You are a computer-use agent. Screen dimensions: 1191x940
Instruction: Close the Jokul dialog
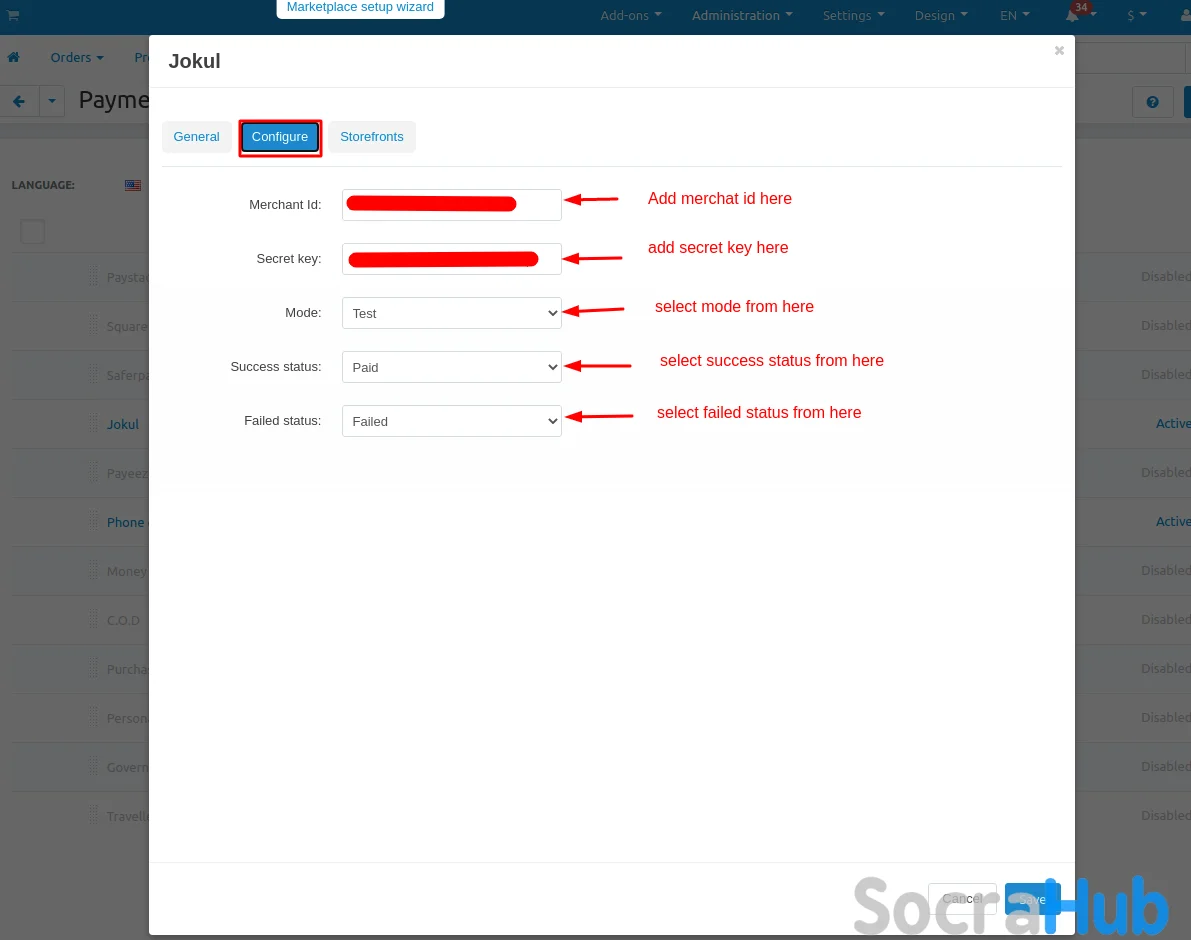[1059, 50]
